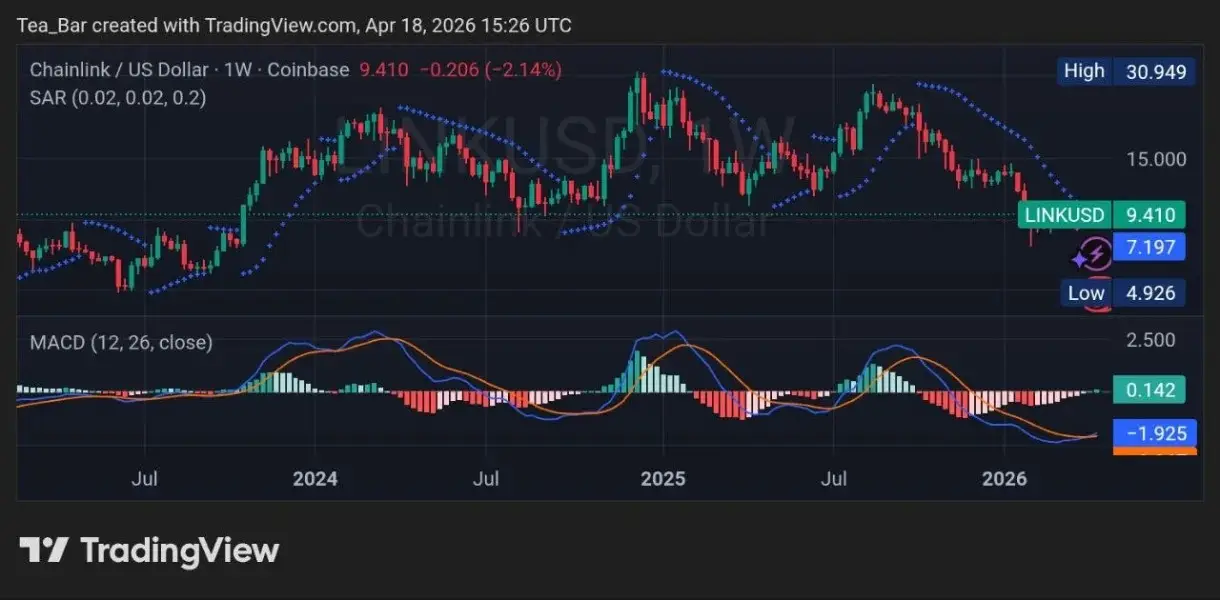Select the blue 7.197 price badge
The height and width of the screenshot is (600, 1220).
tap(1151, 247)
